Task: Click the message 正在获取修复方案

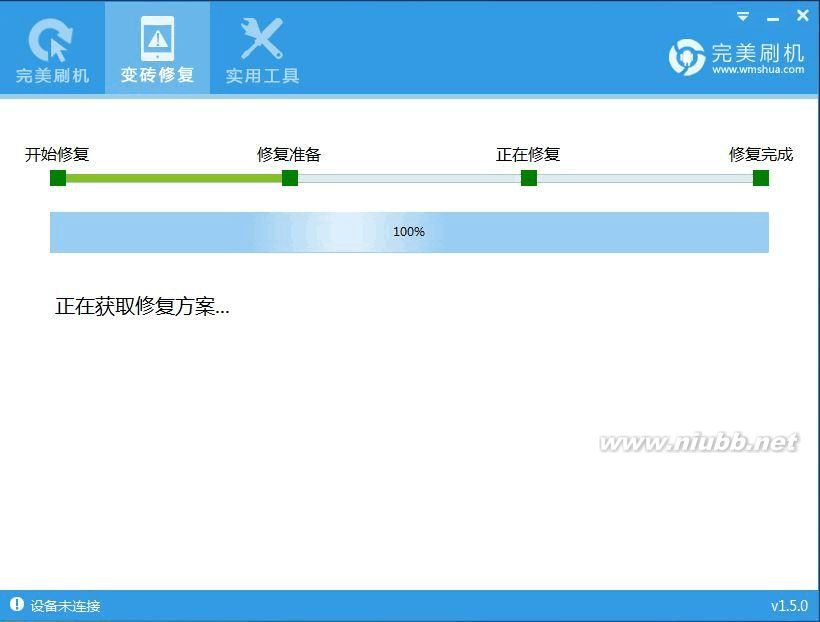Action: tap(142, 307)
